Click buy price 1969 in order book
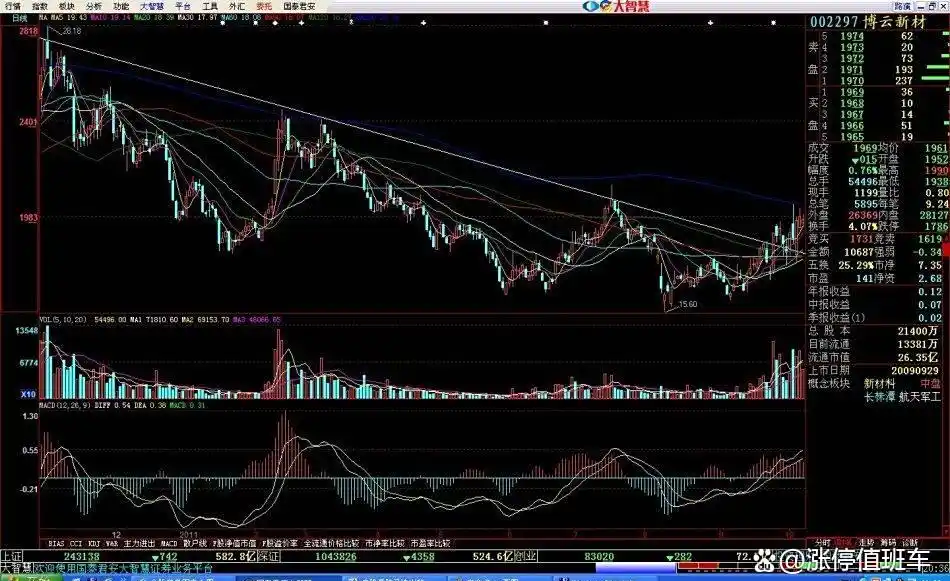The width and height of the screenshot is (950, 581). pos(851,92)
